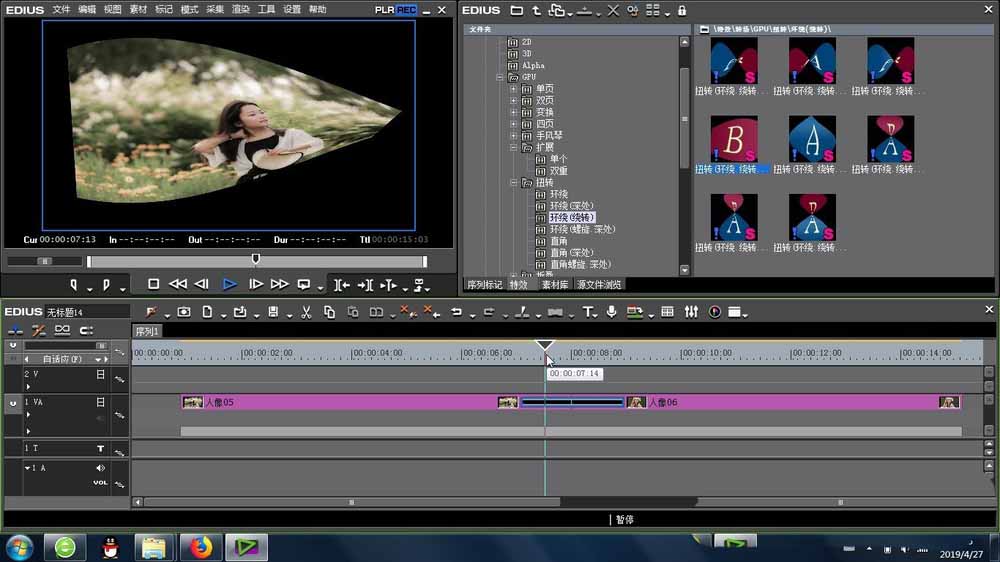Click the Save project icon in timeline toolbar
Viewport: 1000px width, 562px height.
(273, 312)
